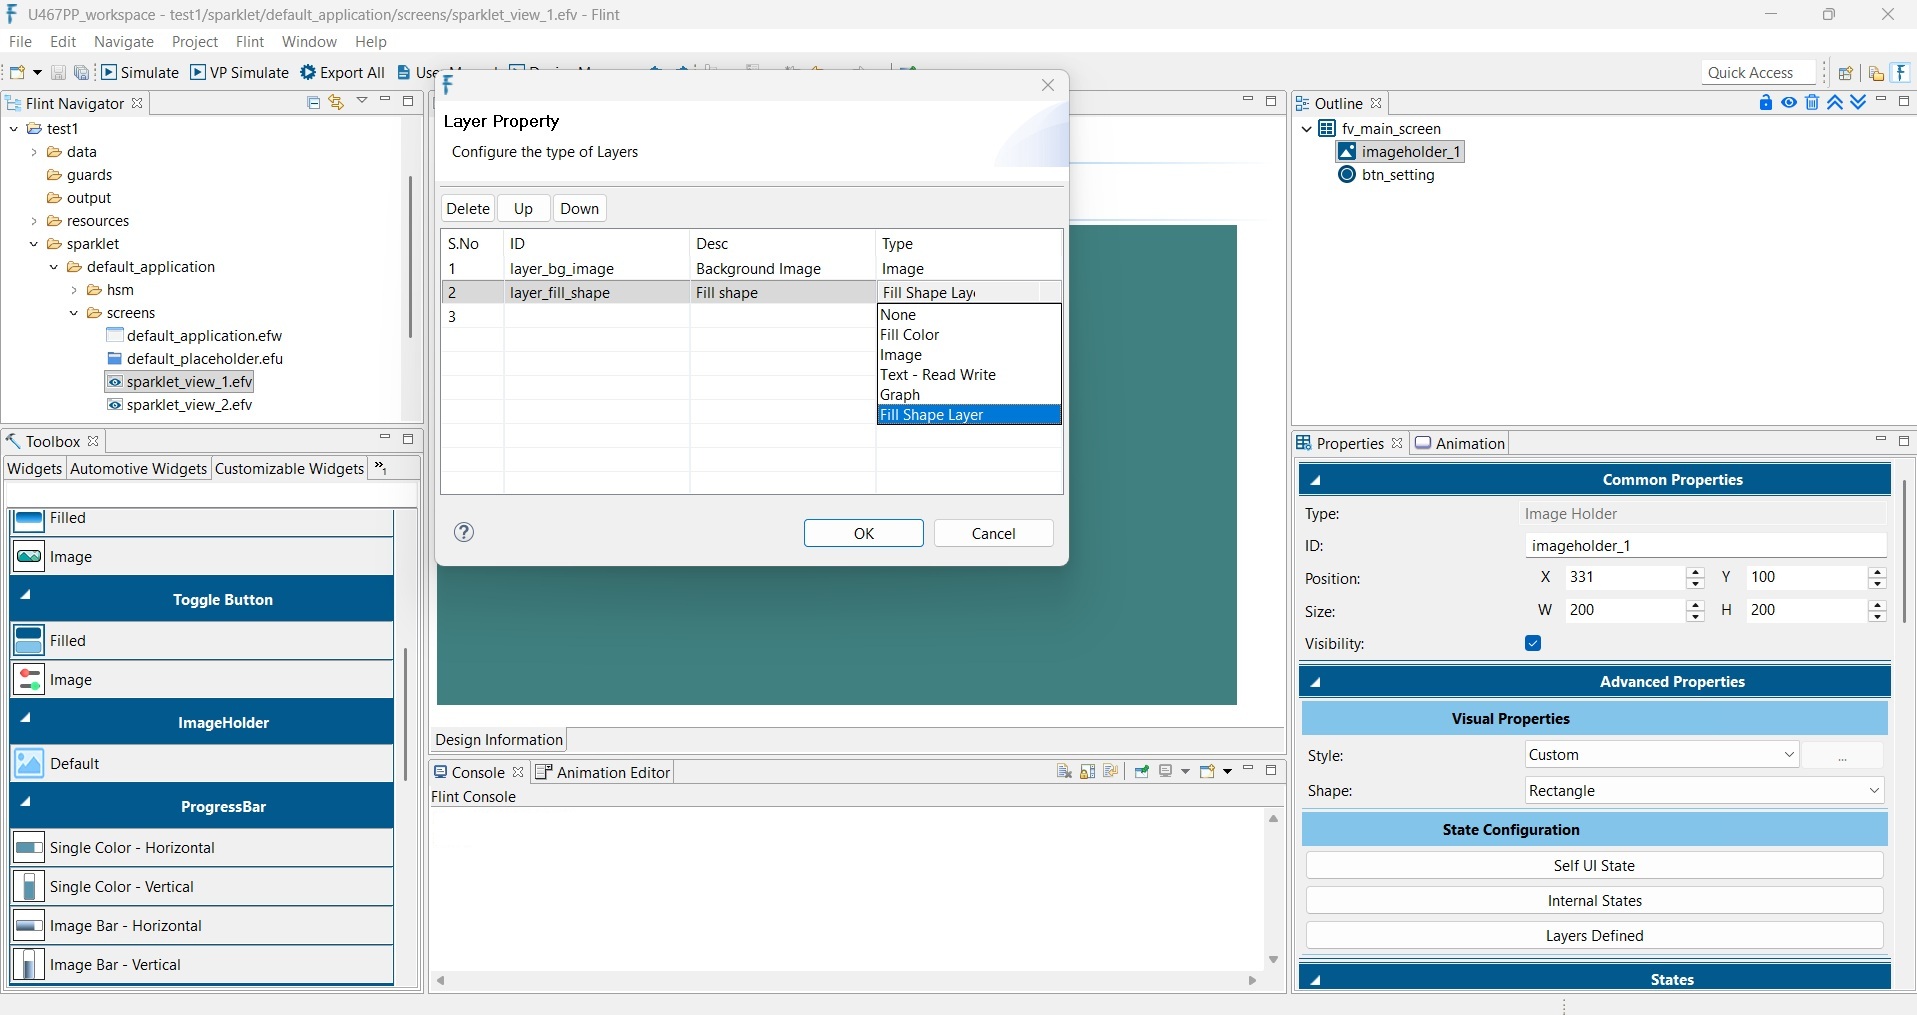Expand the data folder in navigator
The width and height of the screenshot is (1917, 1015).
click(34, 152)
